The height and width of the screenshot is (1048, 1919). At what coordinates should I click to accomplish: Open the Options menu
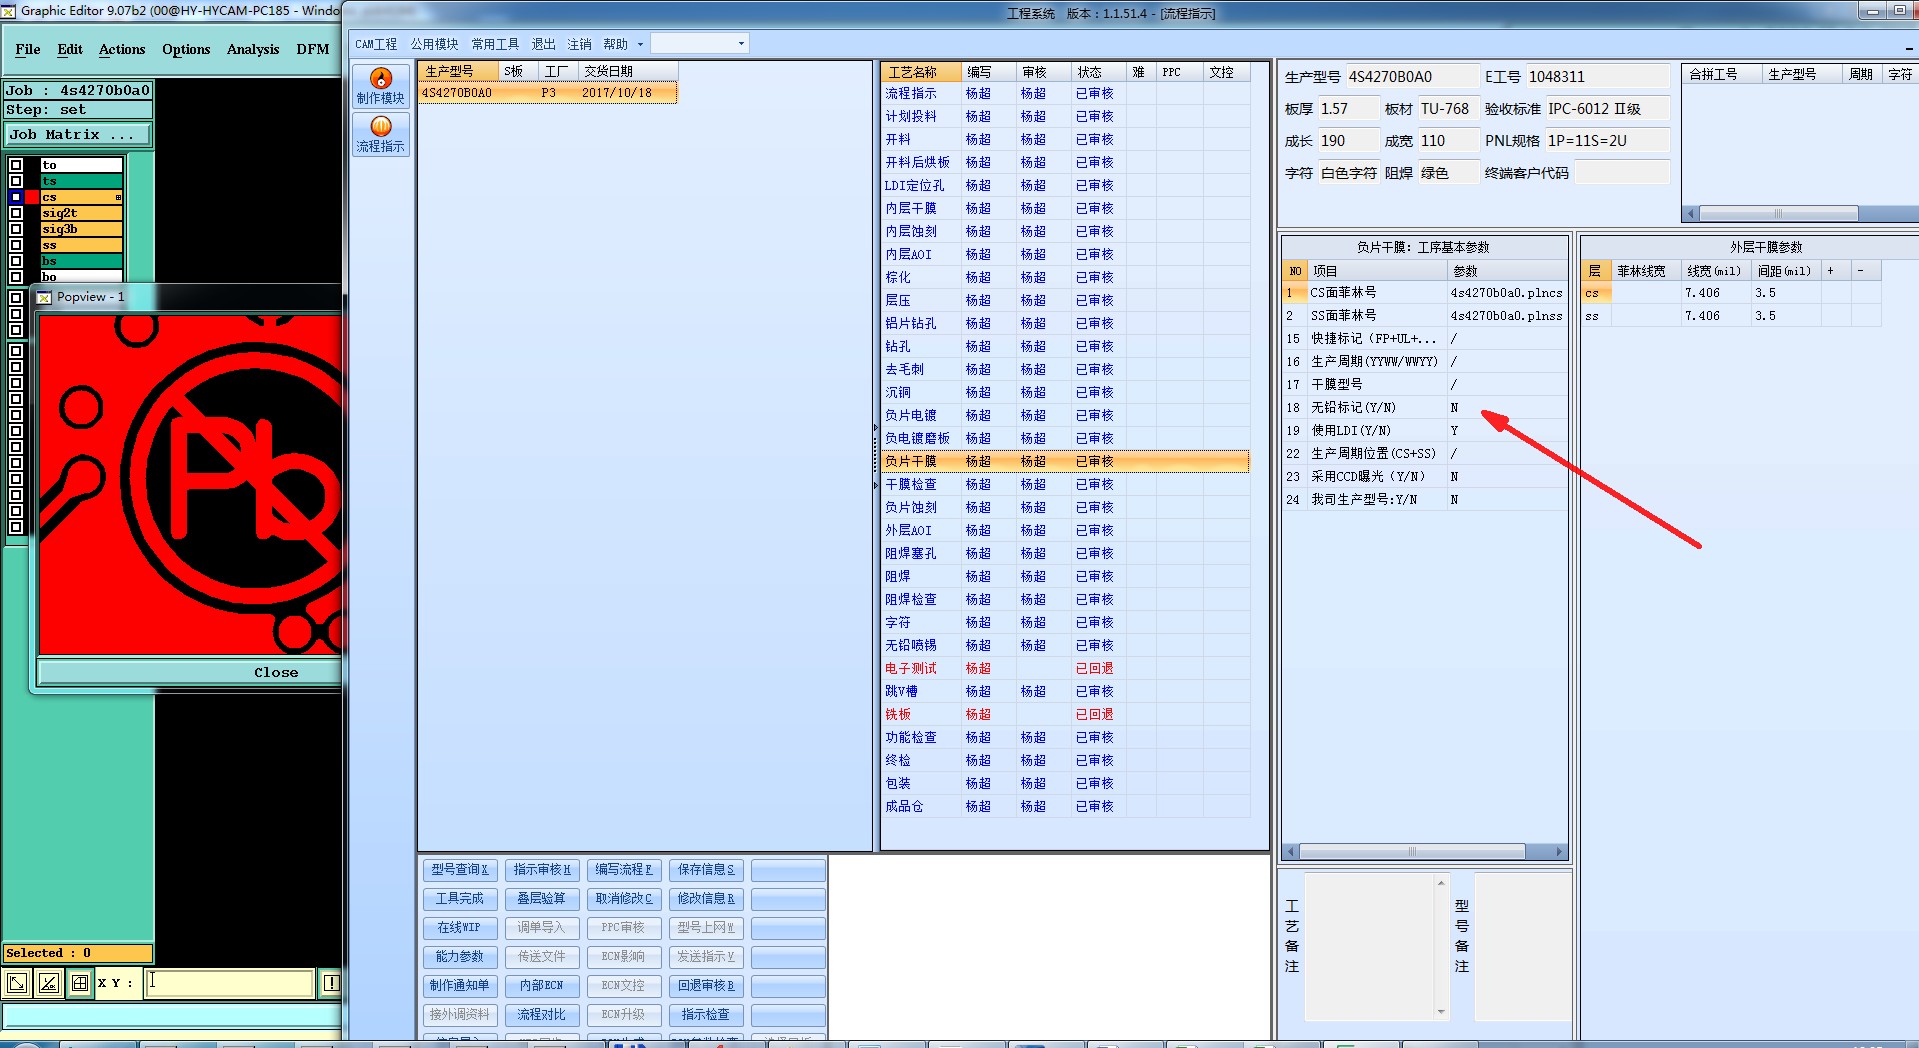pos(186,49)
